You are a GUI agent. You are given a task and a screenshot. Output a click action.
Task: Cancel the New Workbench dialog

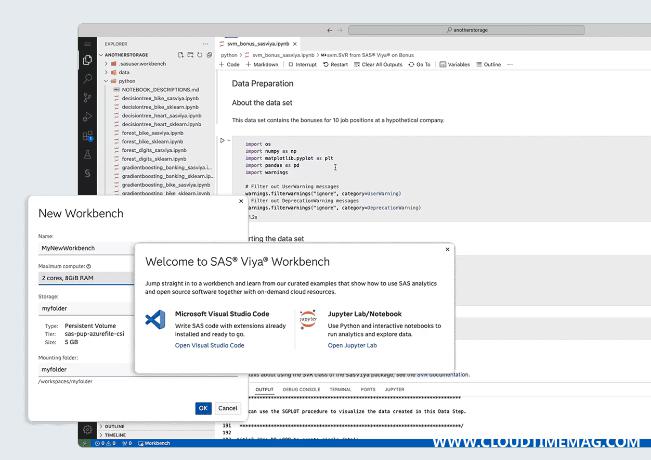(228, 408)
